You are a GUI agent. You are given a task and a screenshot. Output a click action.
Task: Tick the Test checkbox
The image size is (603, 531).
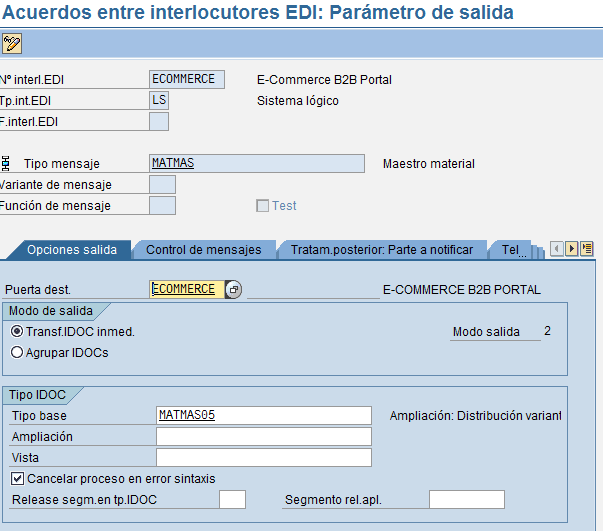coord(262,206)
